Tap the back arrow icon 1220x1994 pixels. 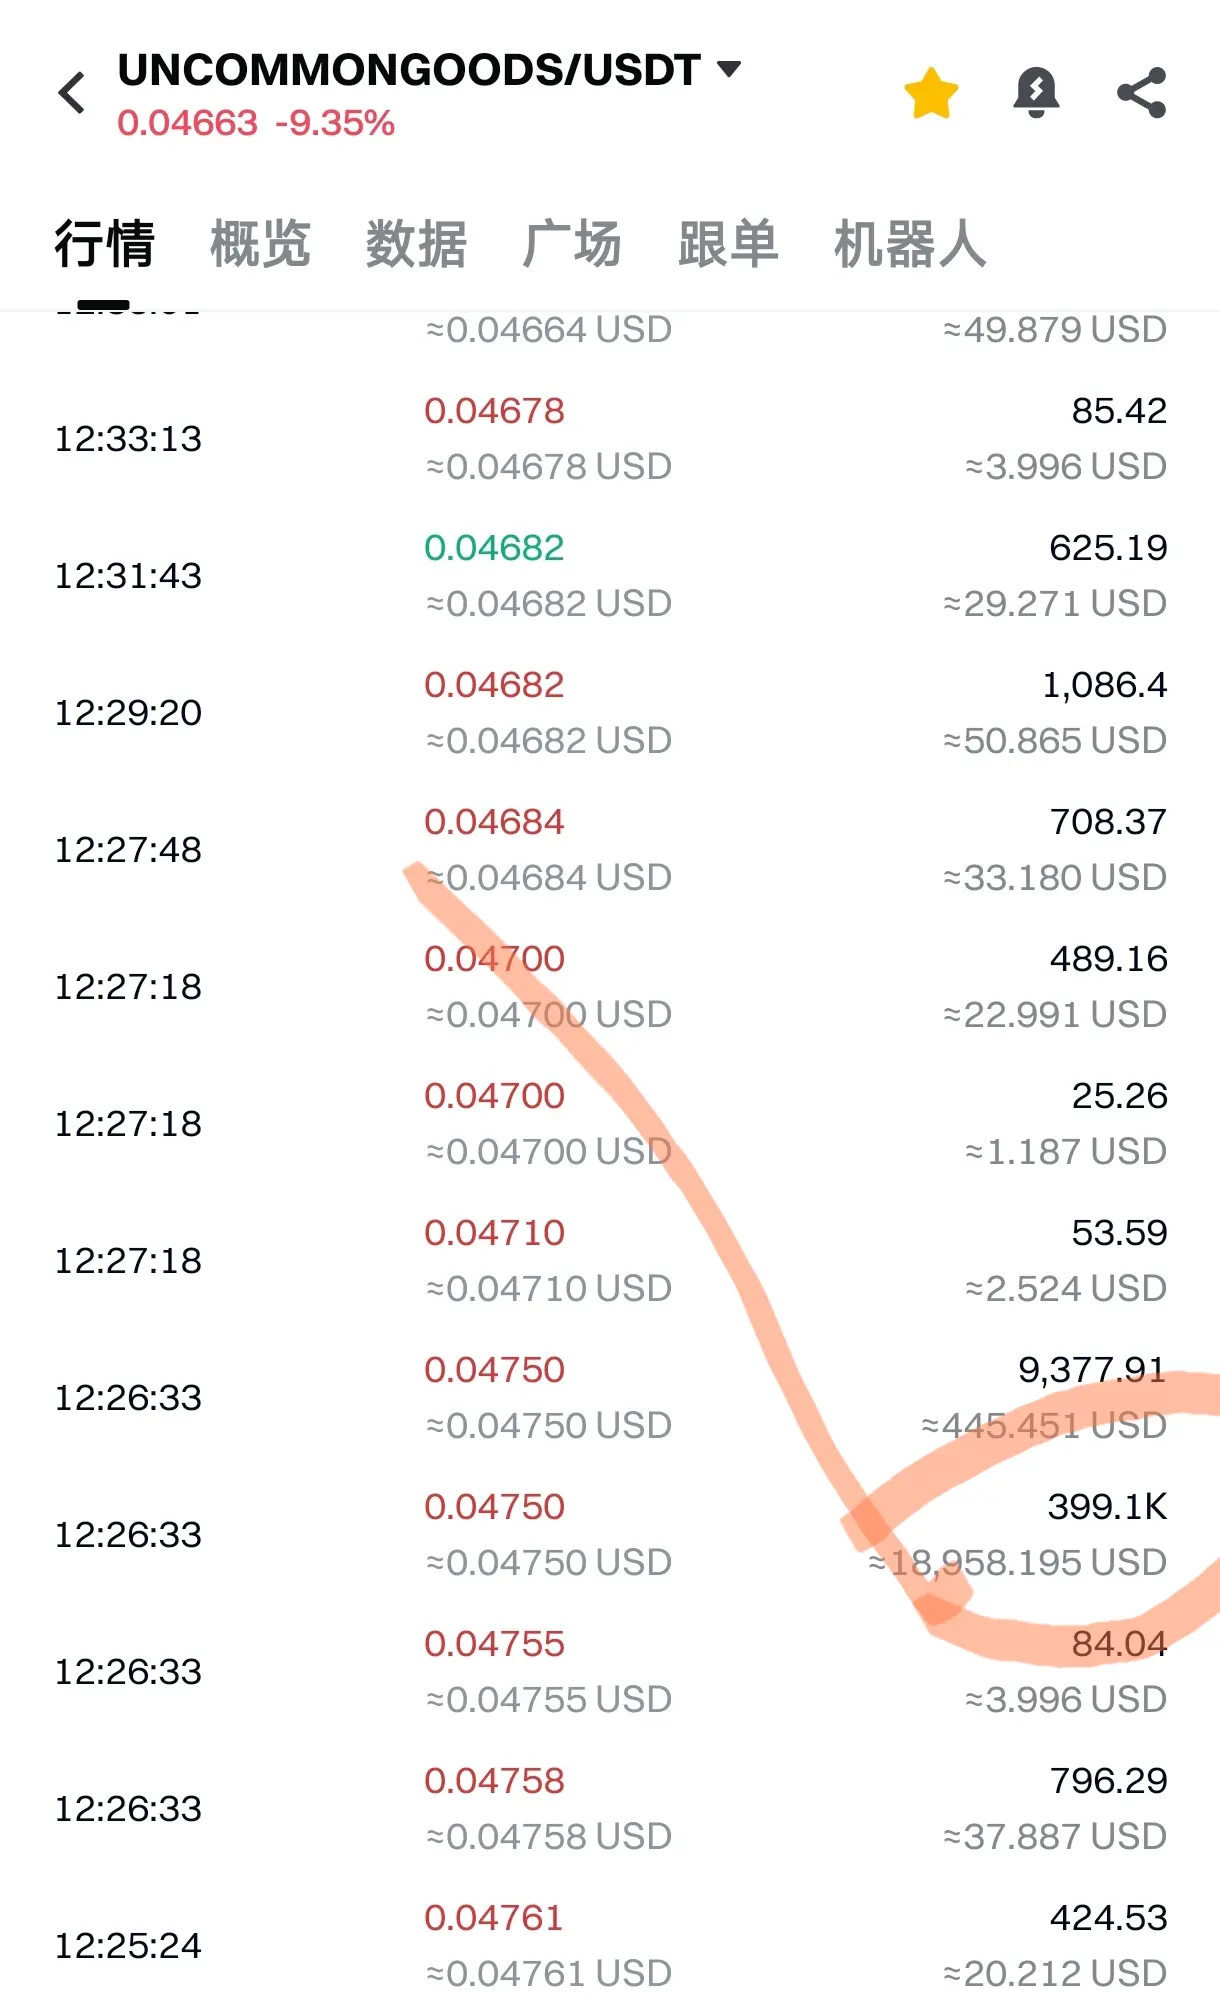point(72,93)
